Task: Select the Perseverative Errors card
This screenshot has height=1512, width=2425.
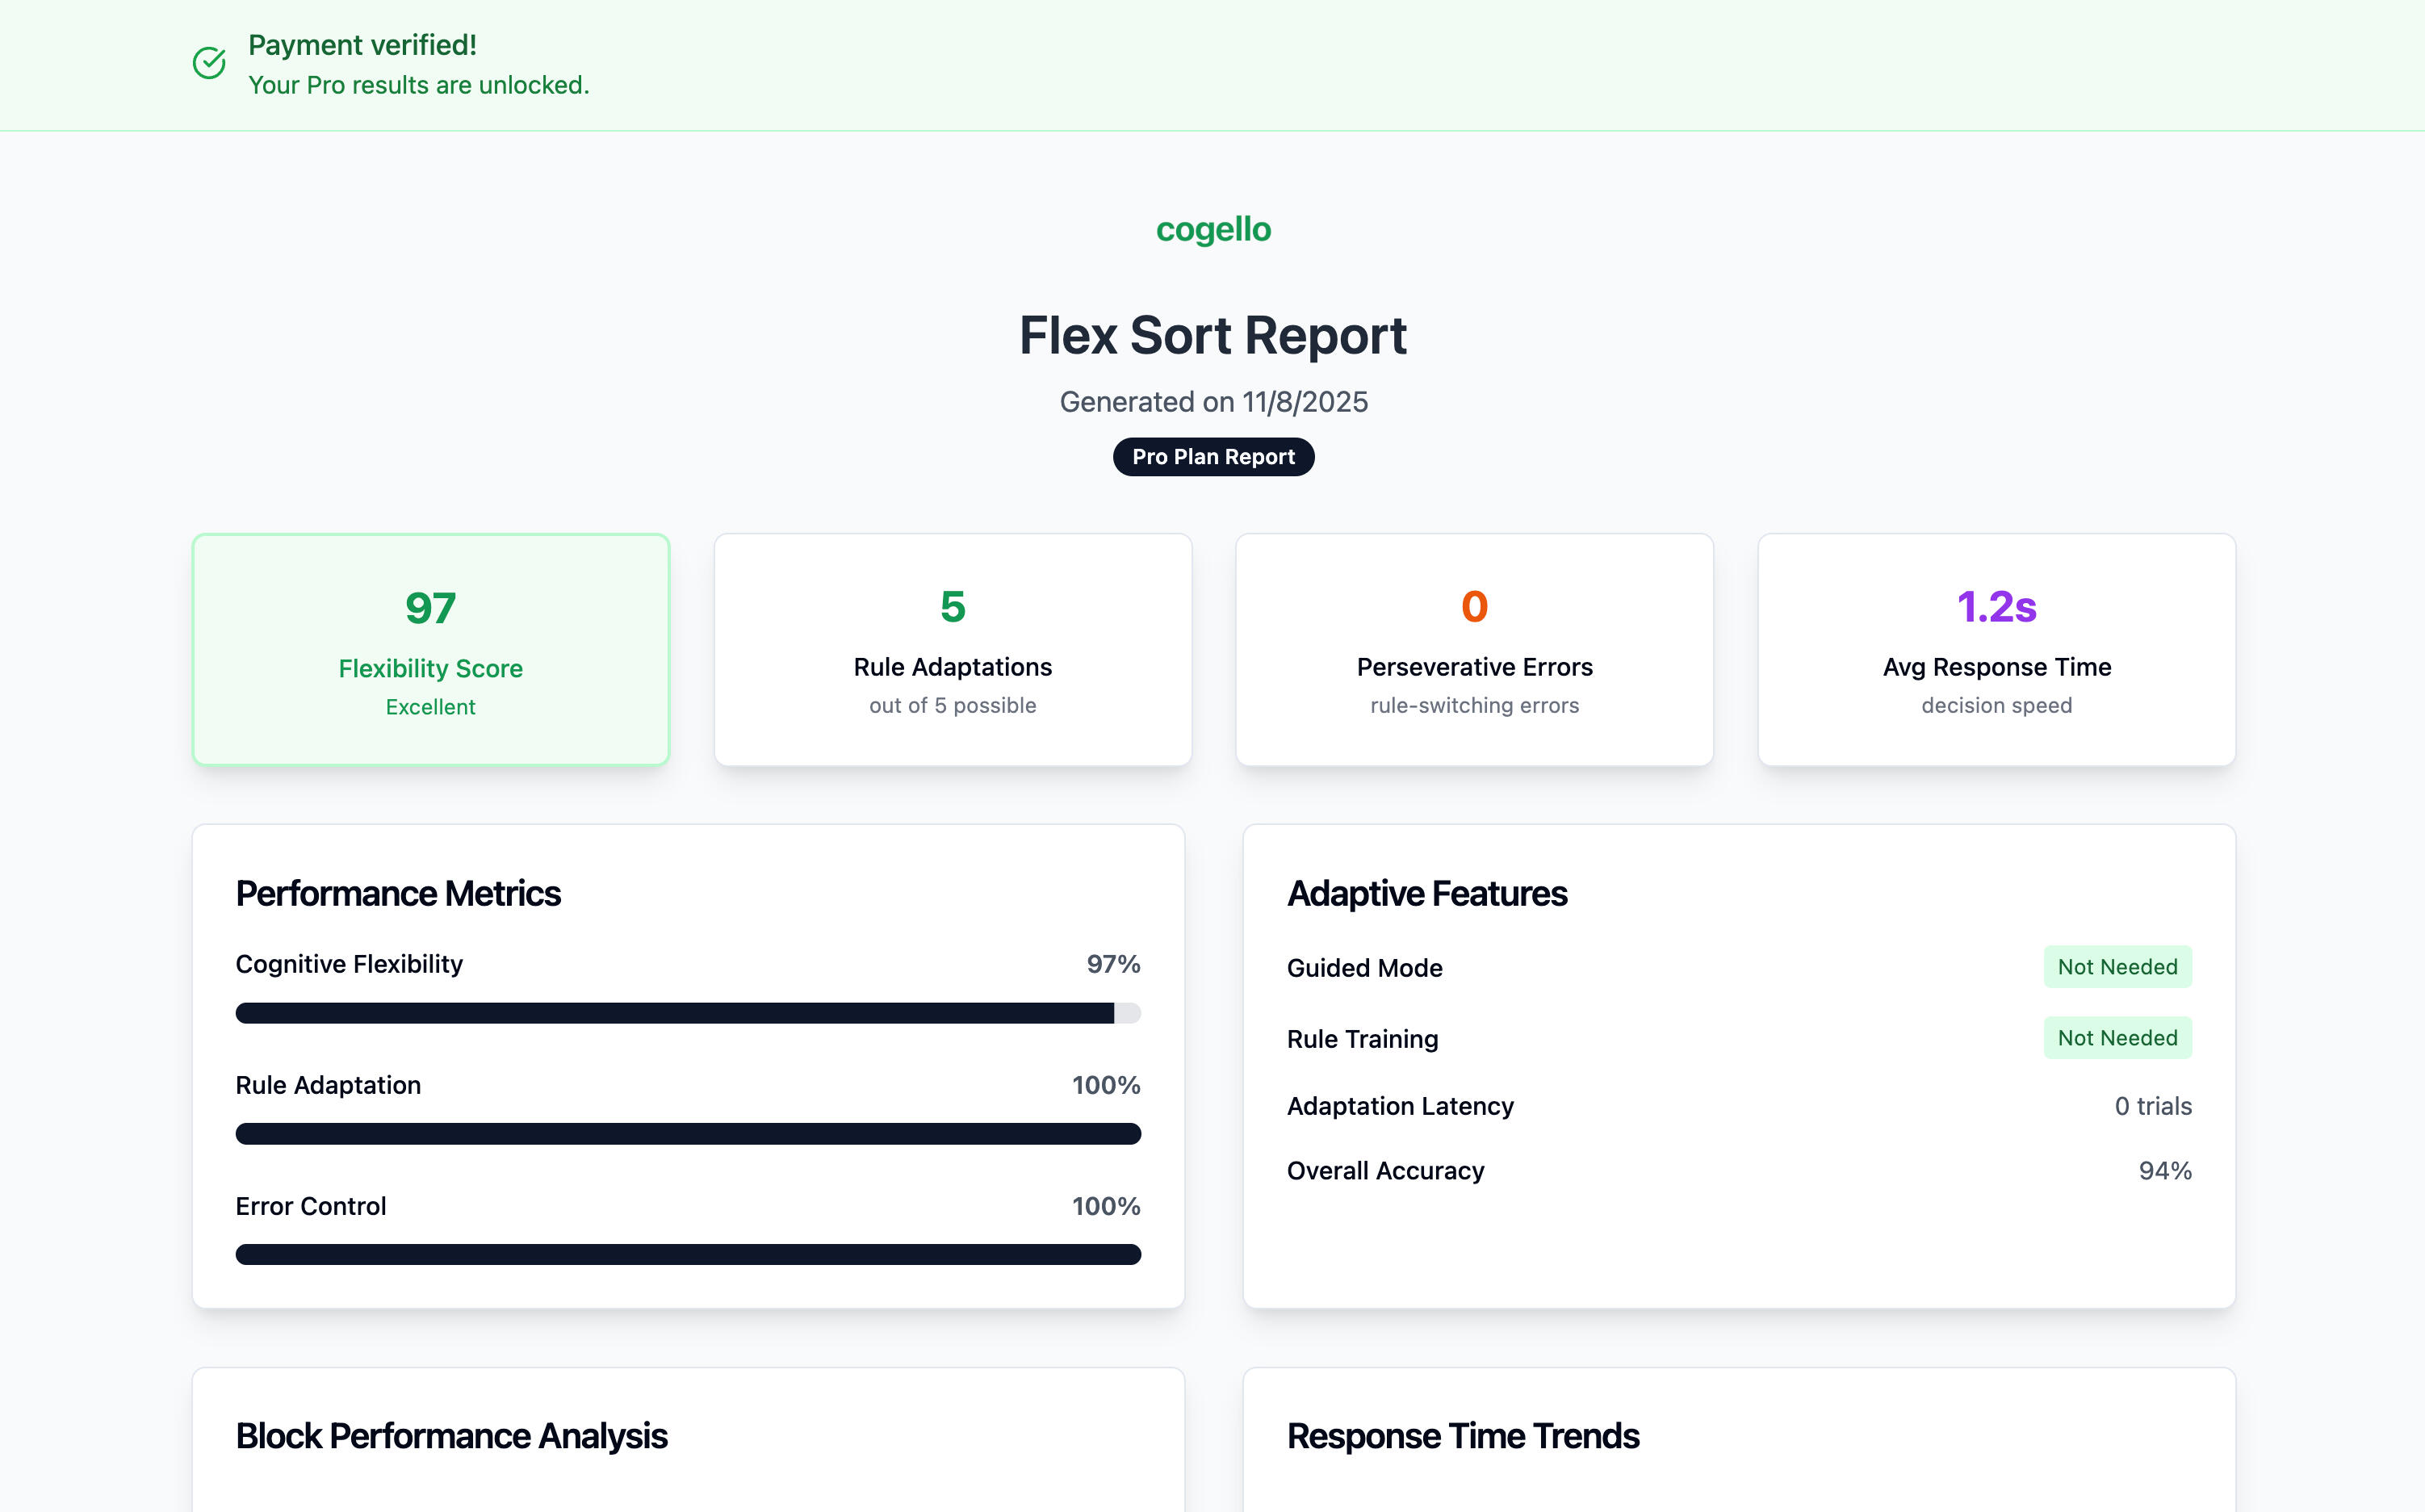Action: tap(1474, 650)
